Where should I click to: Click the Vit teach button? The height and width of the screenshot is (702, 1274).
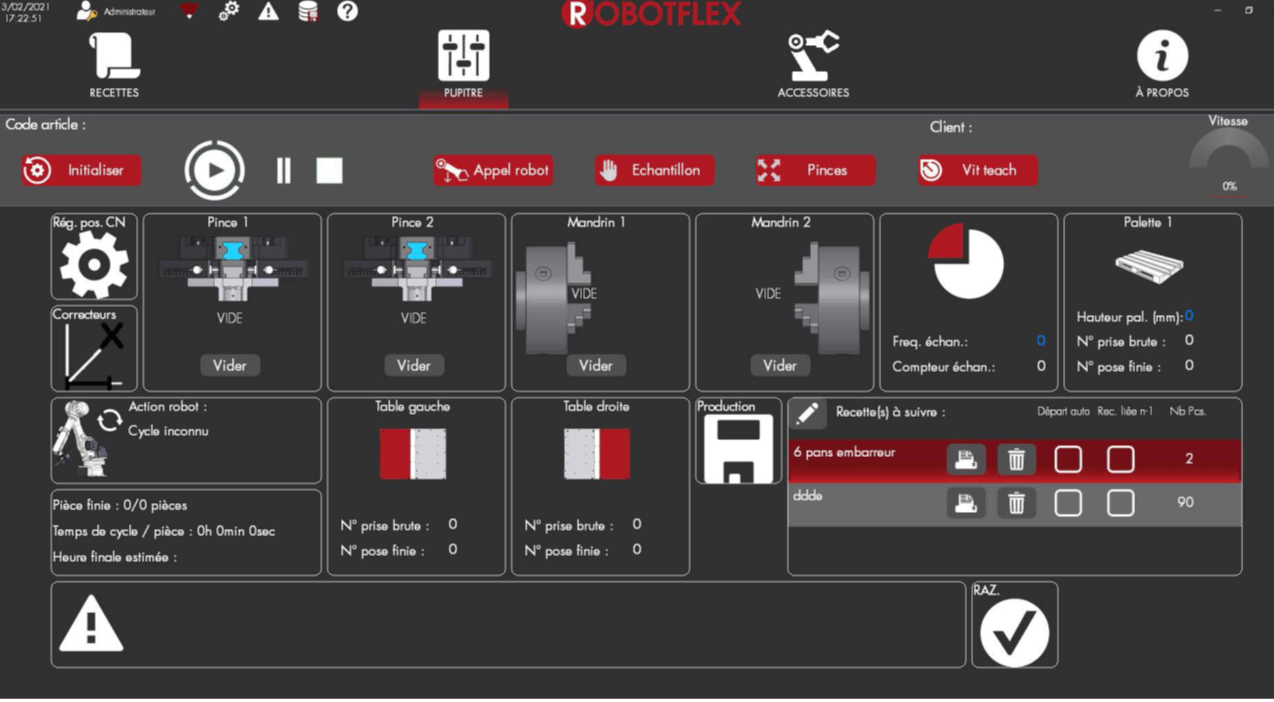(x=977, y=170)
